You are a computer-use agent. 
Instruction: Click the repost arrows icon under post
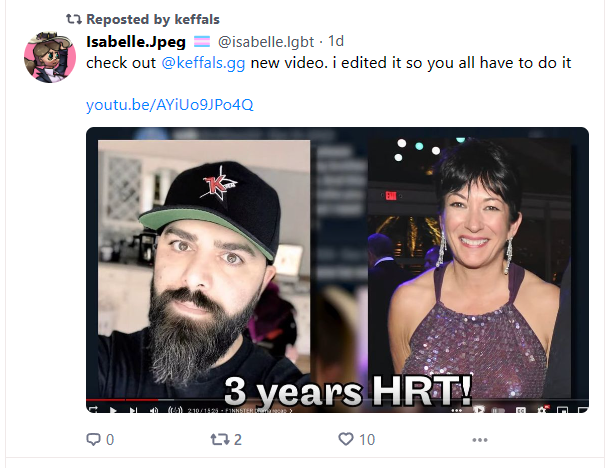click(x=219, y=440)
